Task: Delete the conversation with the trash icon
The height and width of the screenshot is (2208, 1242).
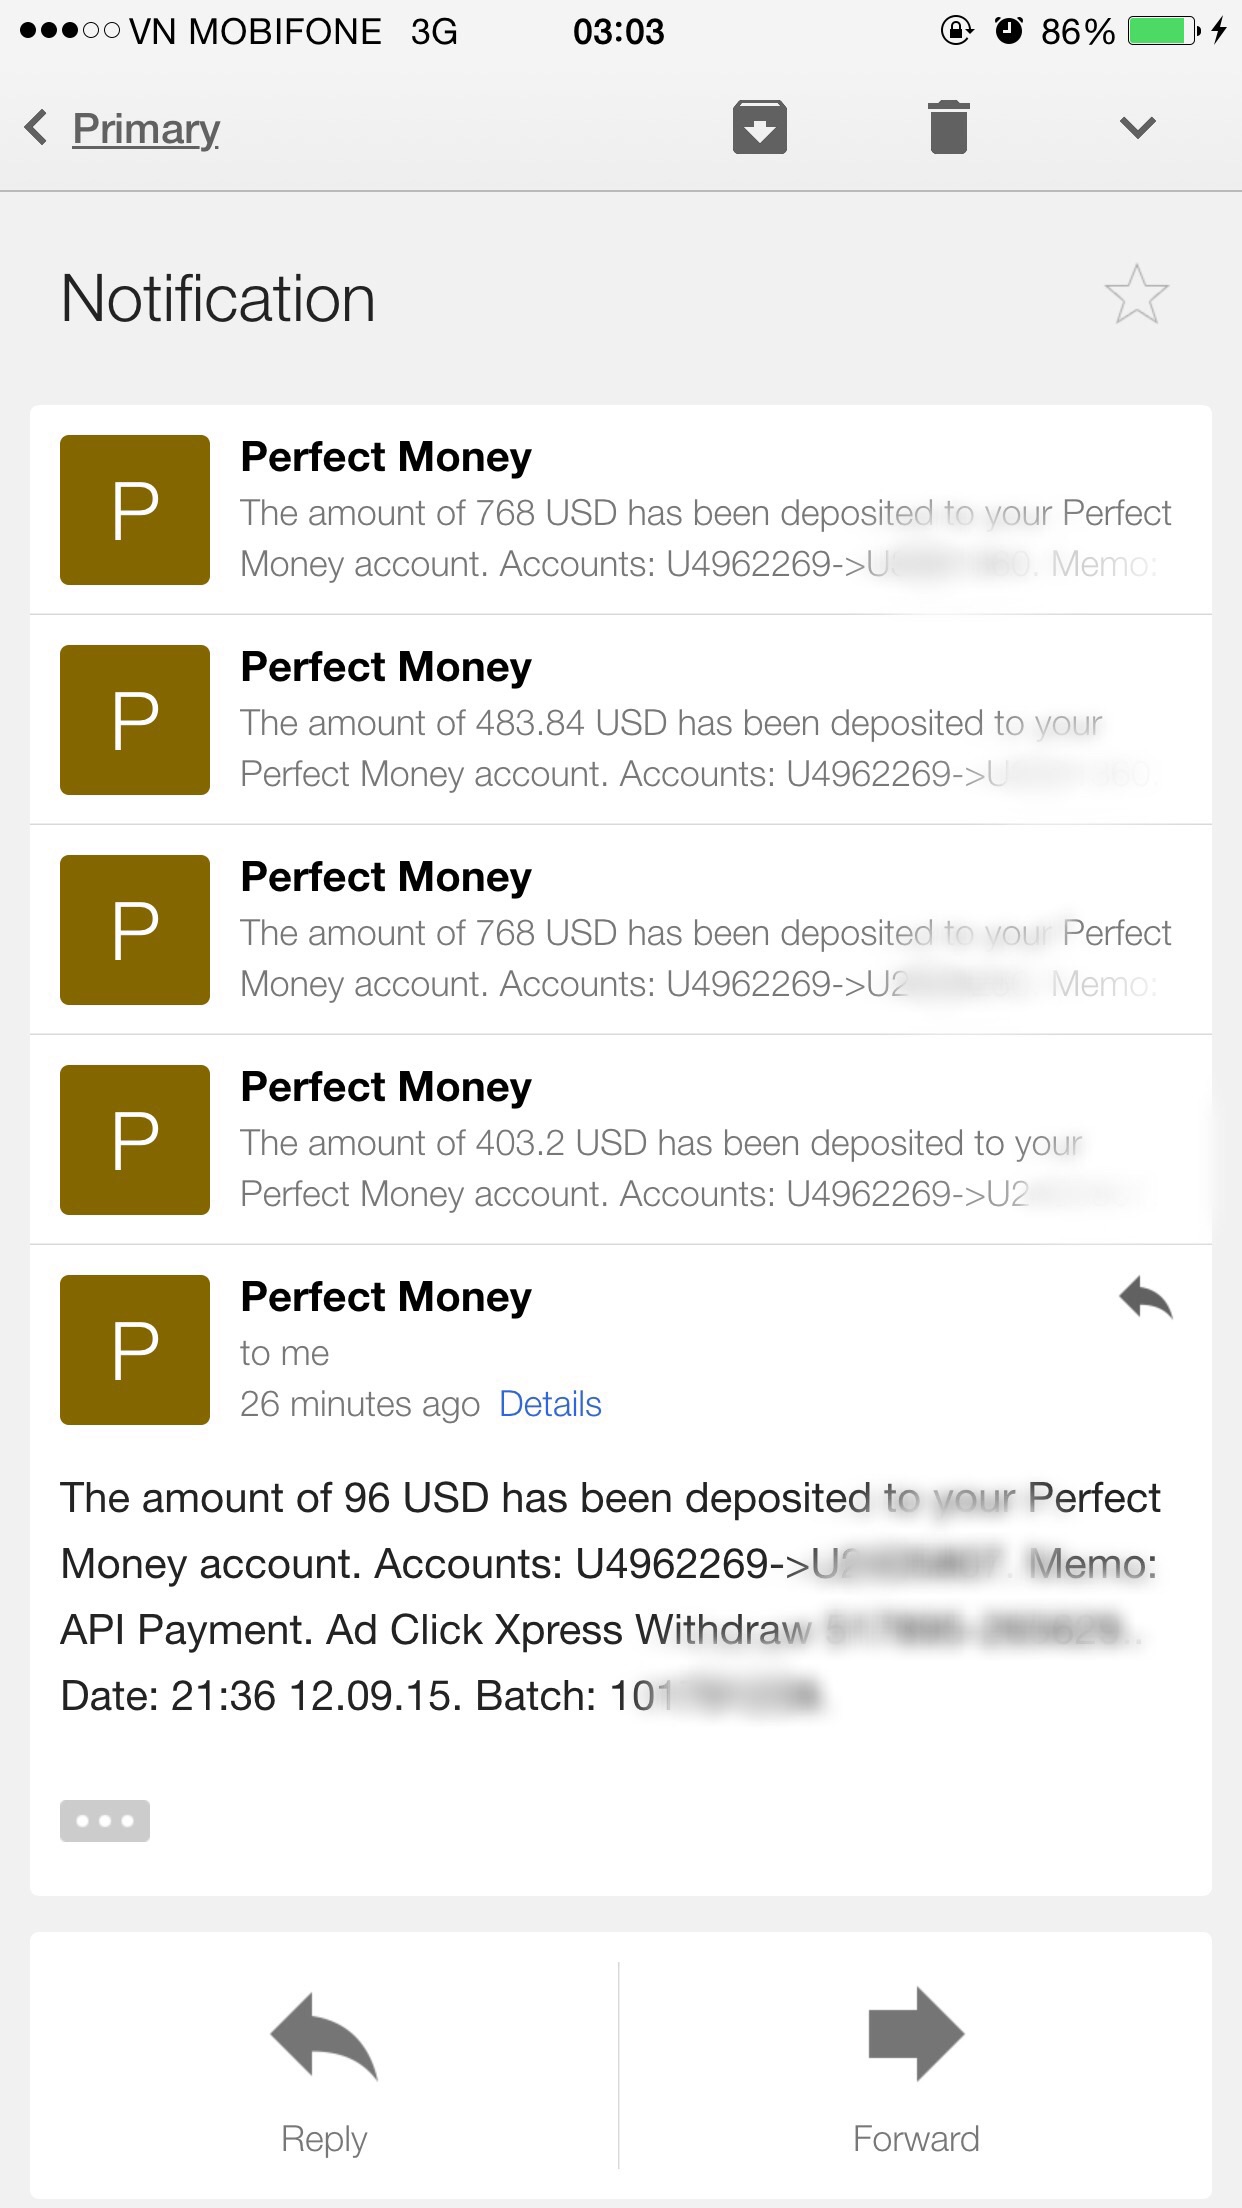Action: point(948,128)
